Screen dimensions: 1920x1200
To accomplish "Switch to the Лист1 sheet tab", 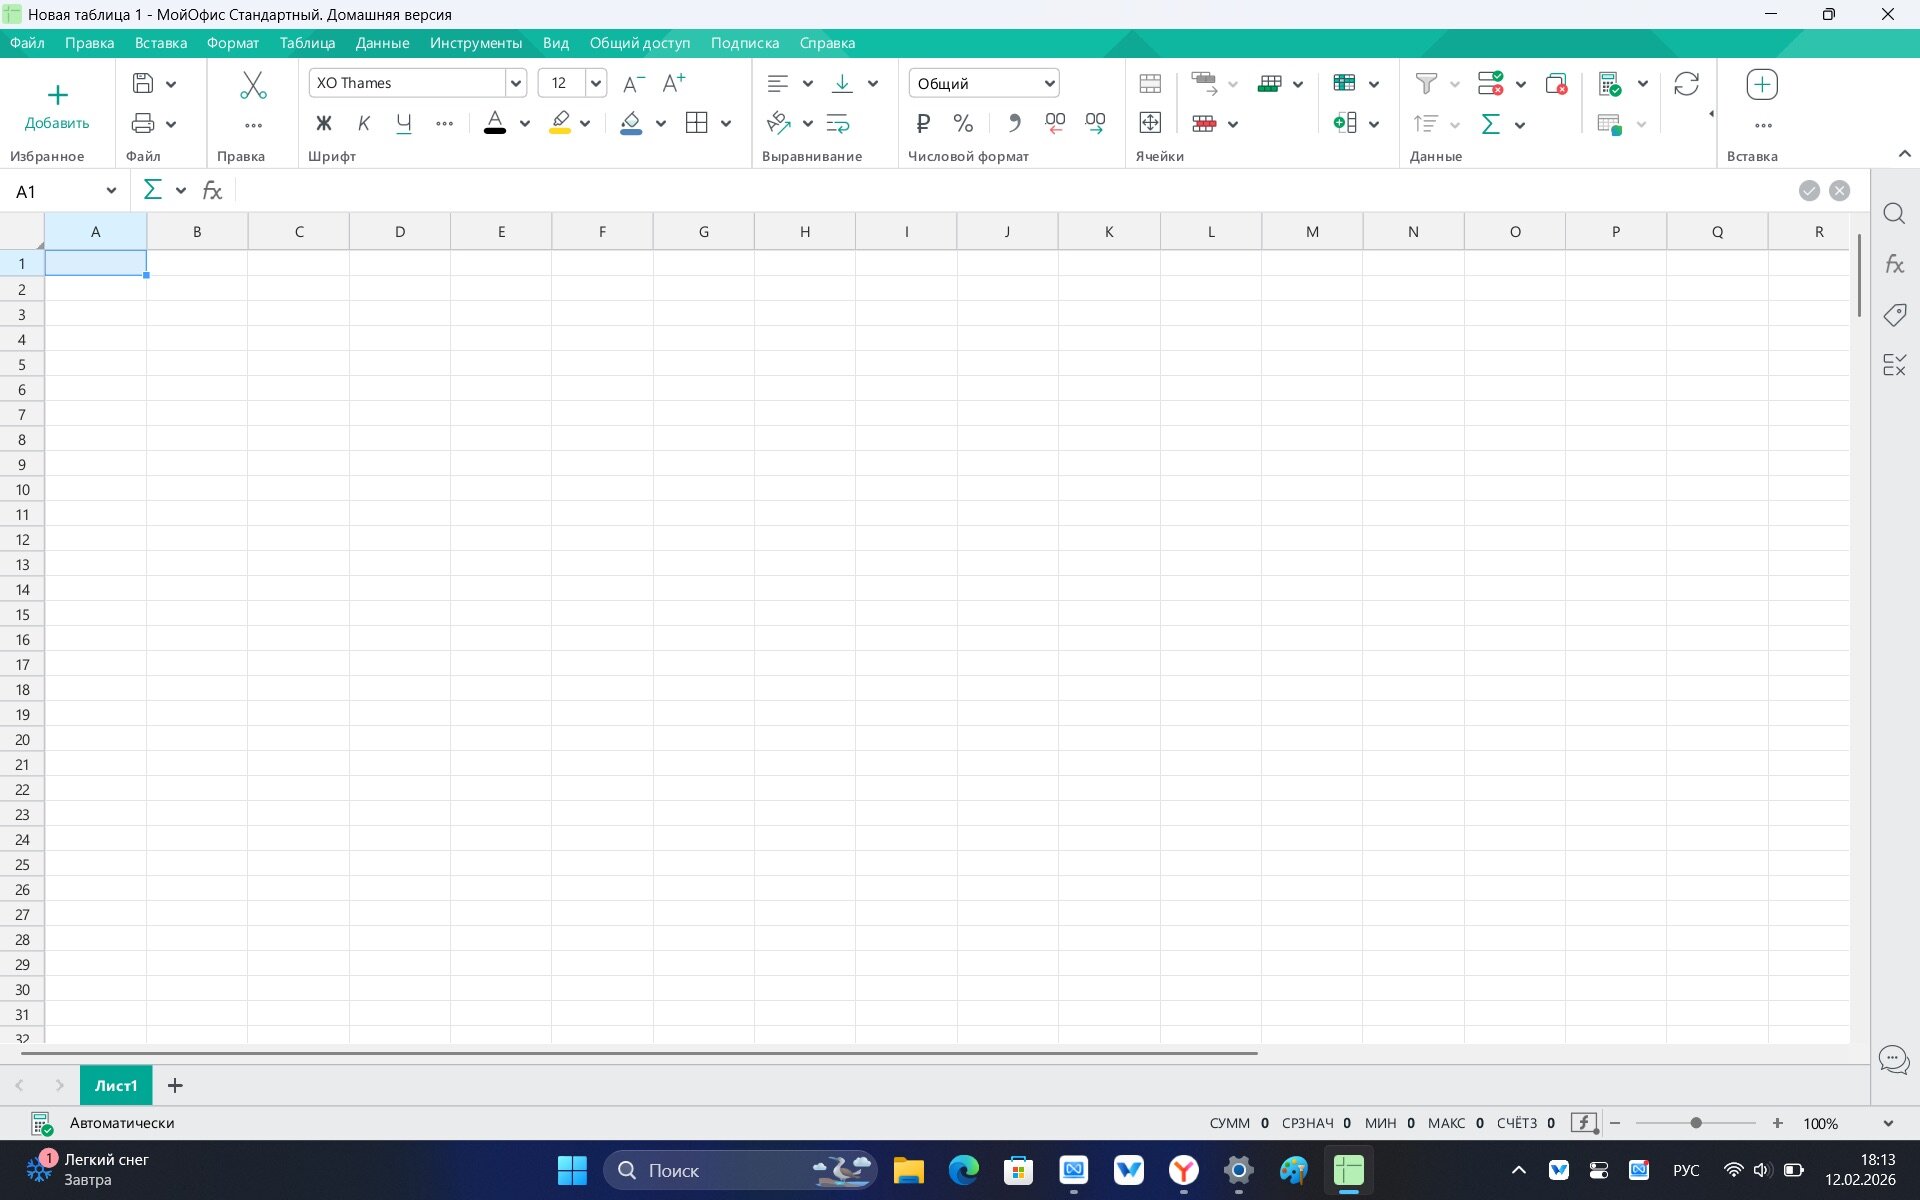I will point(116,1085).
